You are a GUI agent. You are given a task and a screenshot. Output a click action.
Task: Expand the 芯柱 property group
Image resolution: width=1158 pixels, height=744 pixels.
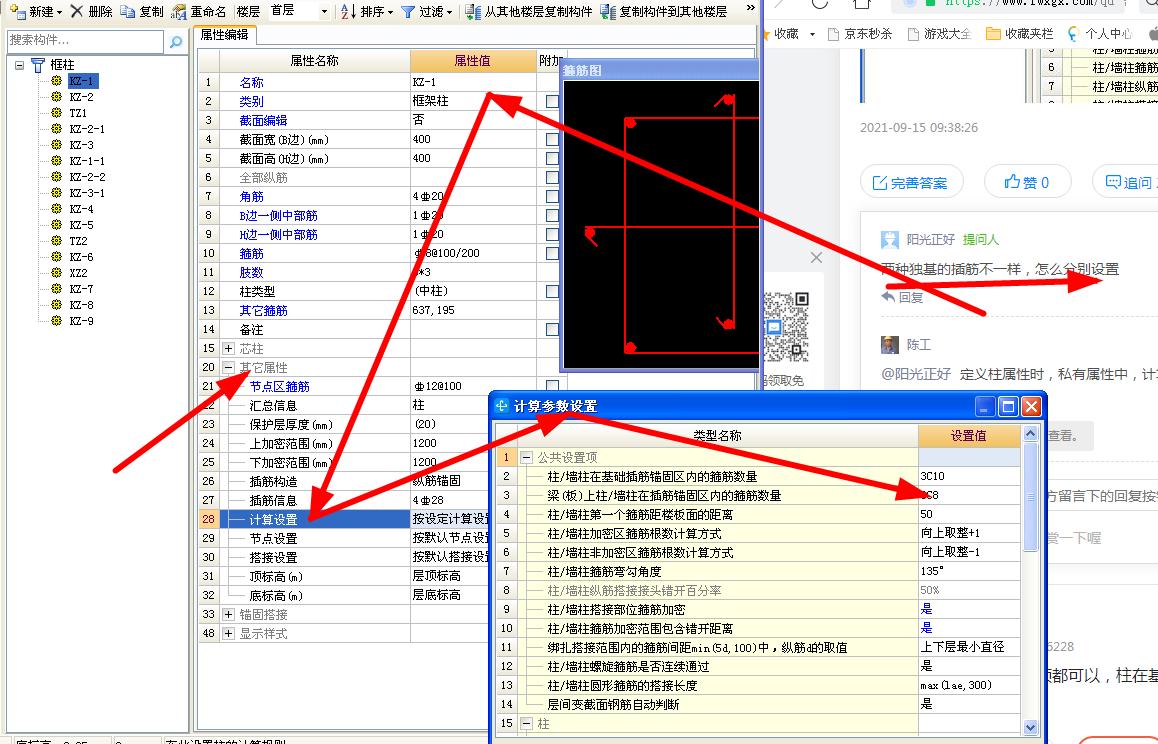point(228,348)
